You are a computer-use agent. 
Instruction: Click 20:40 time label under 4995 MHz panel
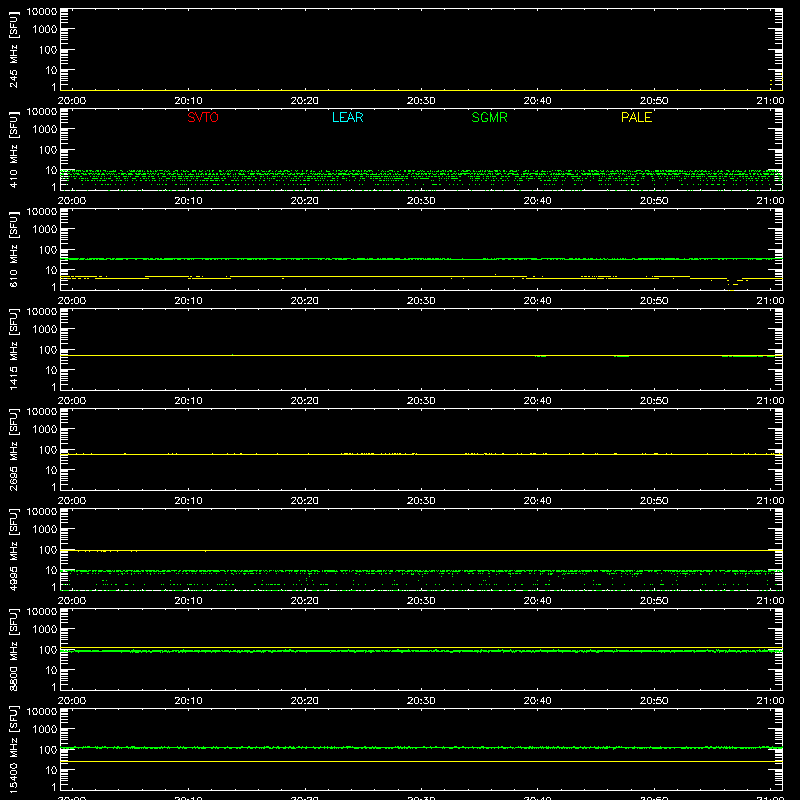click(537, 601)
